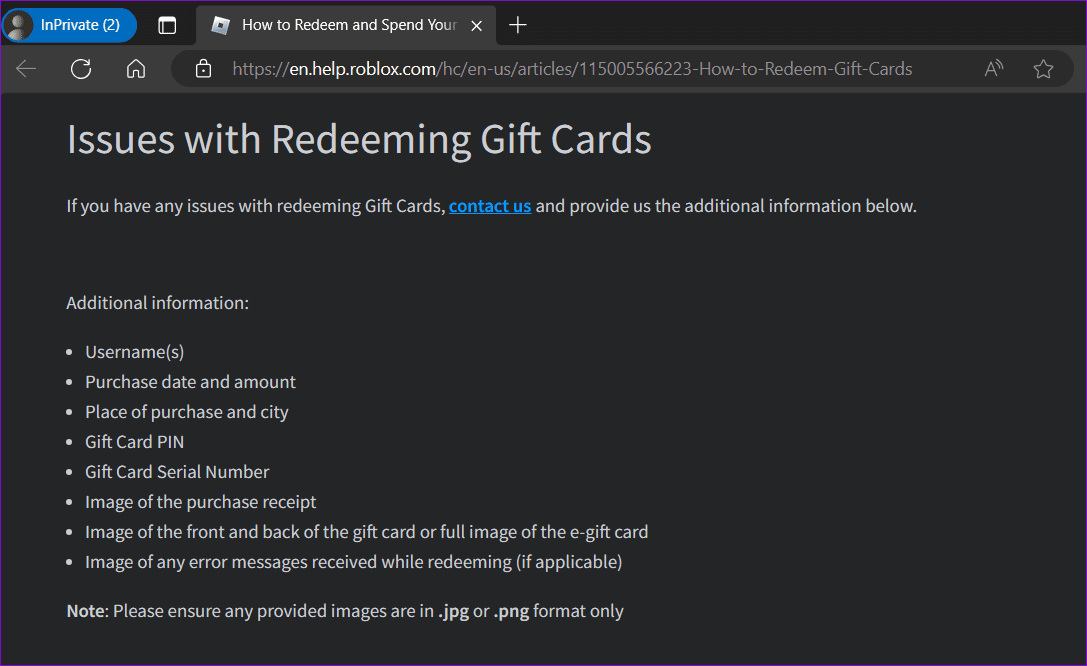Click the Additional information: text
The width and height of the screenshot is (1087, 666).
click(157, 303)
